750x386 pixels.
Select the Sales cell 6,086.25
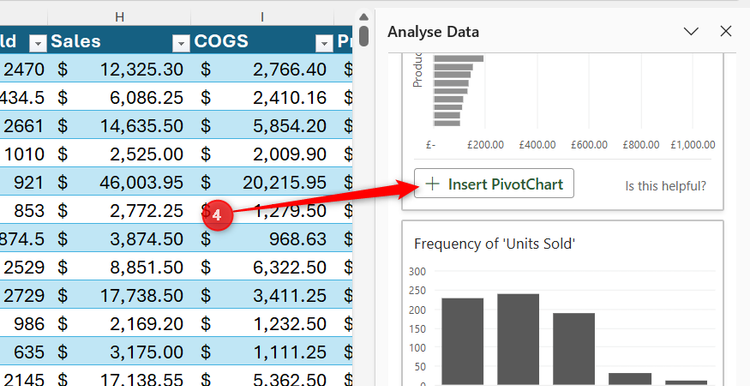point(119,98)
